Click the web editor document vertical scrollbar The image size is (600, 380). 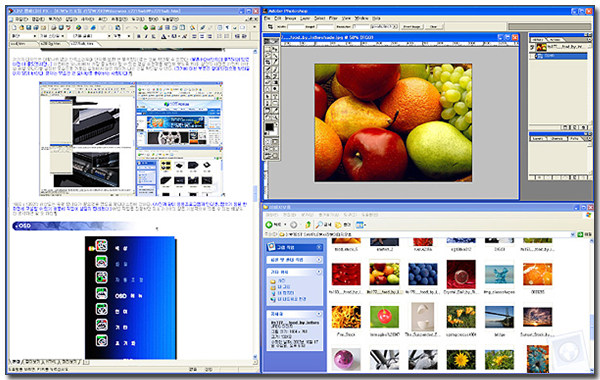pyautogui.click(x=255, y=203)
